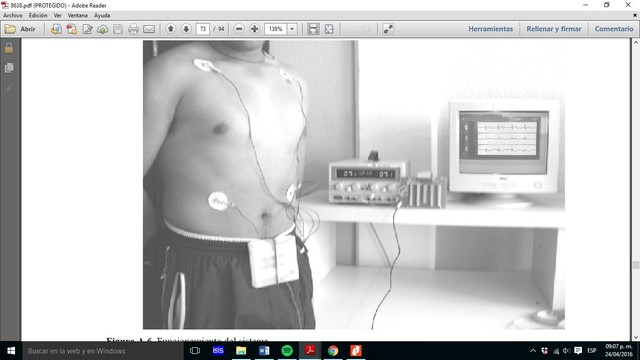Click the save to cloud icon
640x360 pixels.
pos(103,29)
